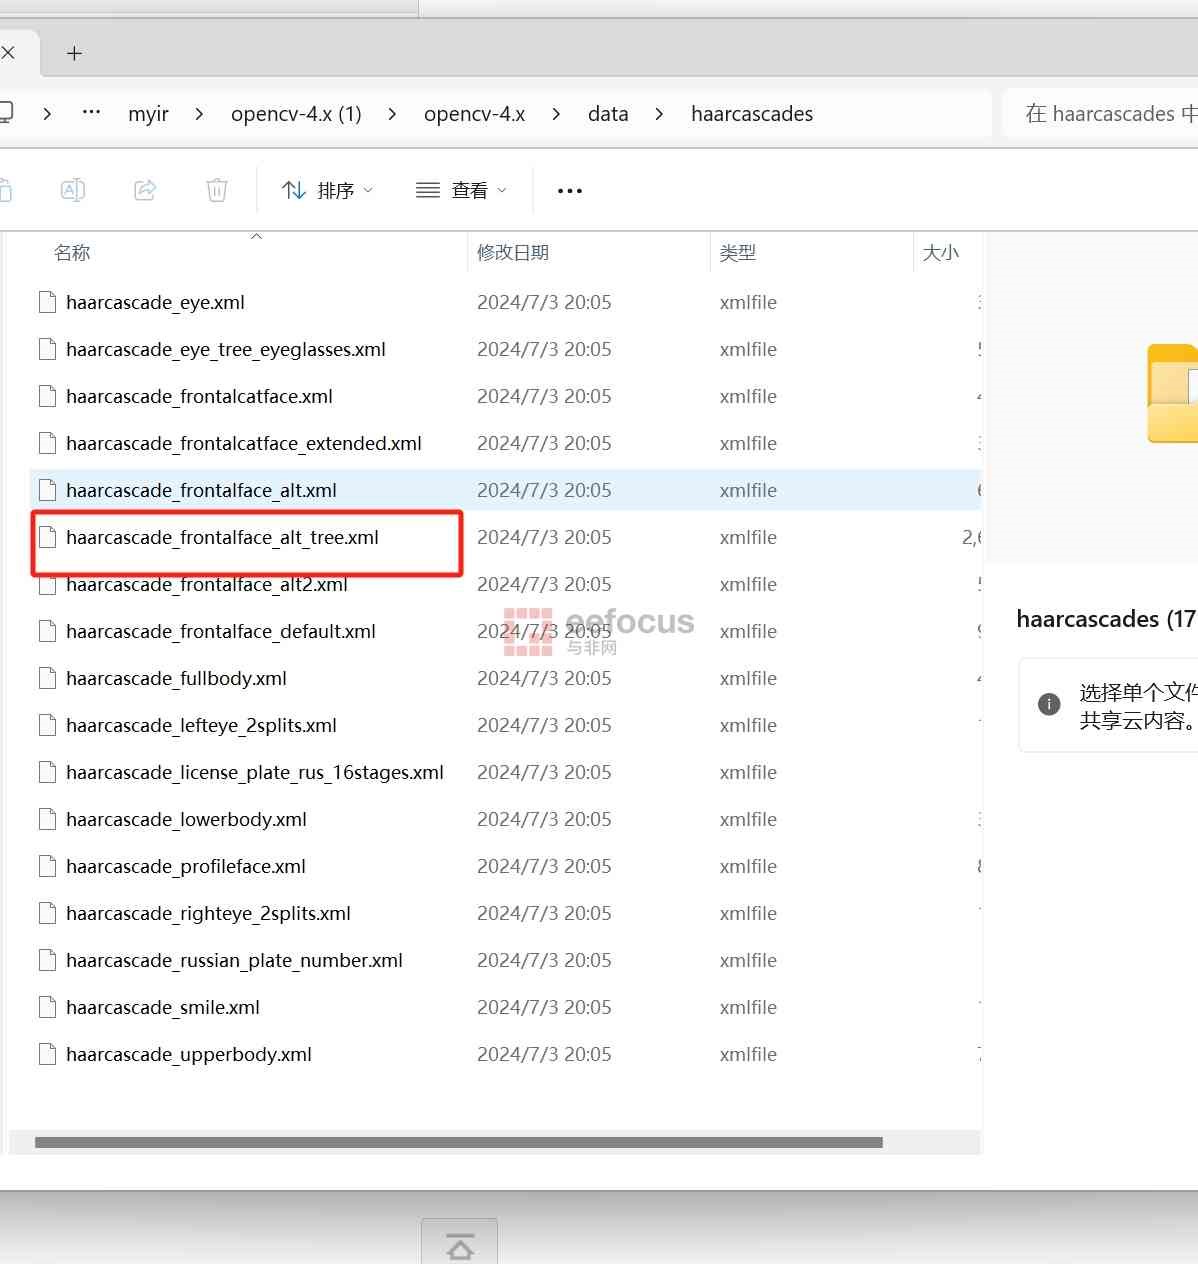This screenshot has width=1198, height=1264.
Task: Click the scroll-to-top arrow icon below window
Action: coord(459,1246)
